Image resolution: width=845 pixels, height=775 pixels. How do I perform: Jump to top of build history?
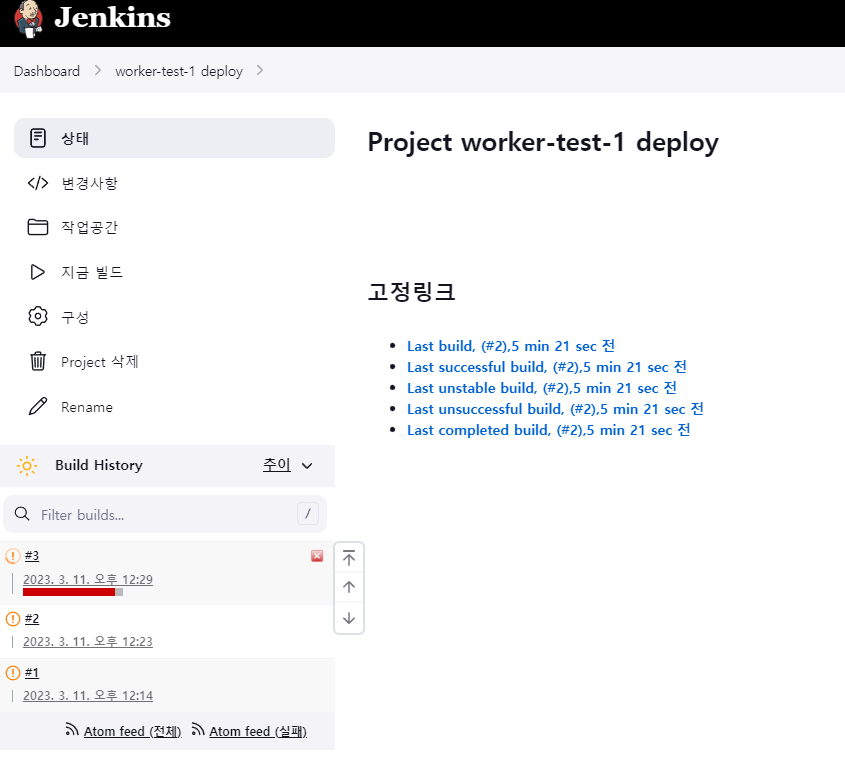(x=349, y=558)
